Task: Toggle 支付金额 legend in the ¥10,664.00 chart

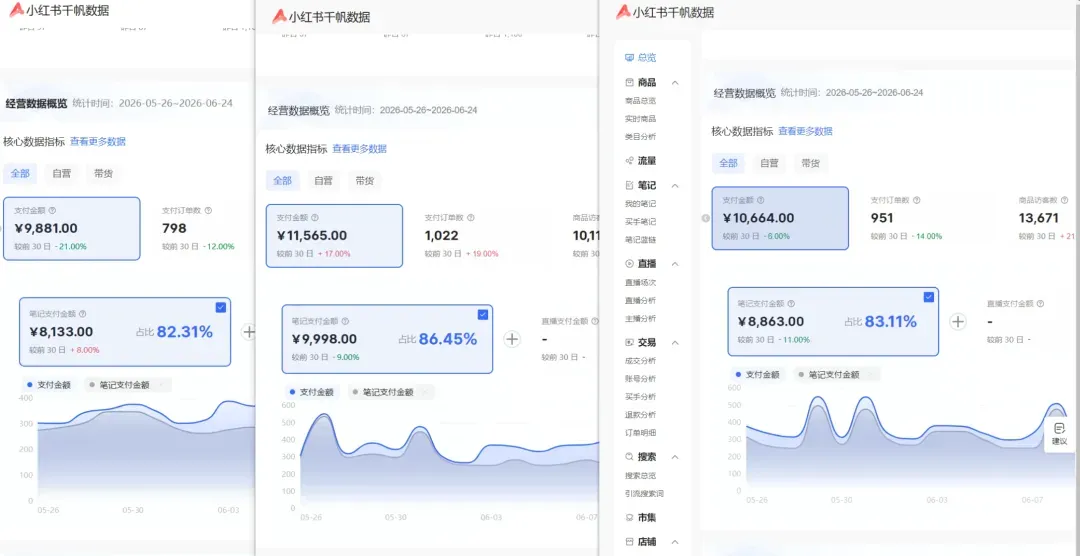Action: click(x=757, y=375)
